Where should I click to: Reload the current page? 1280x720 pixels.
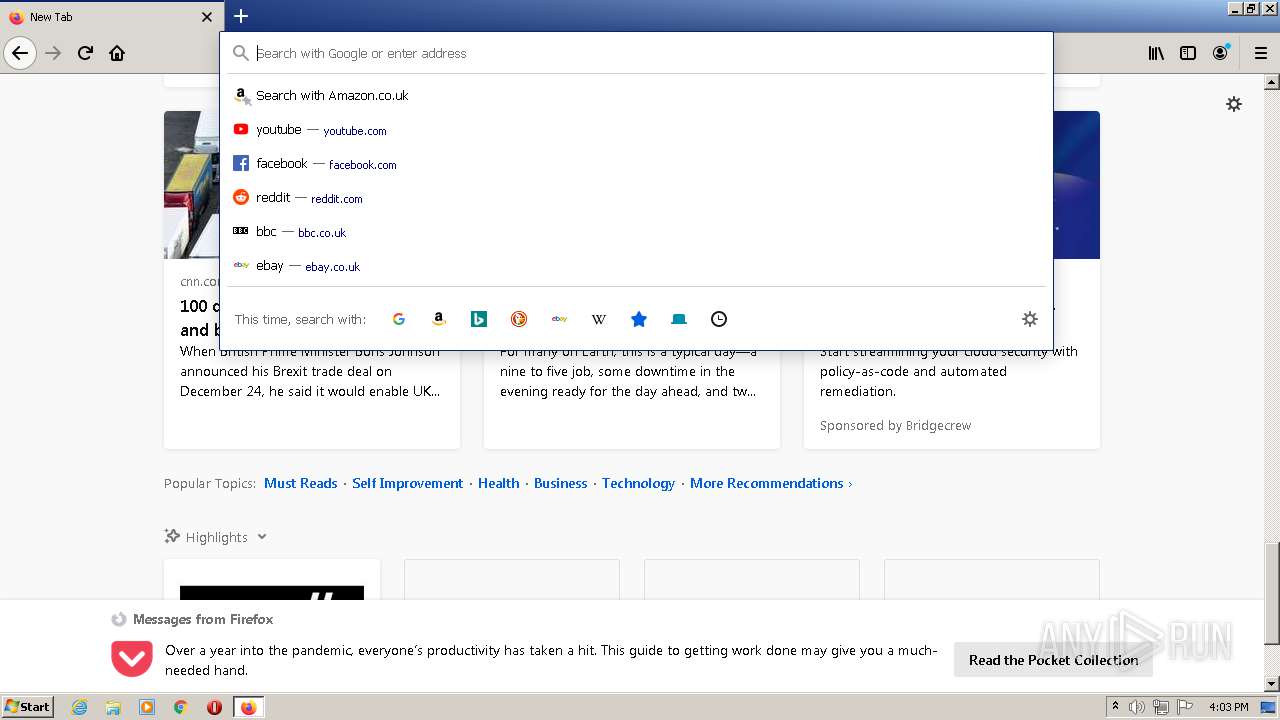86,53
